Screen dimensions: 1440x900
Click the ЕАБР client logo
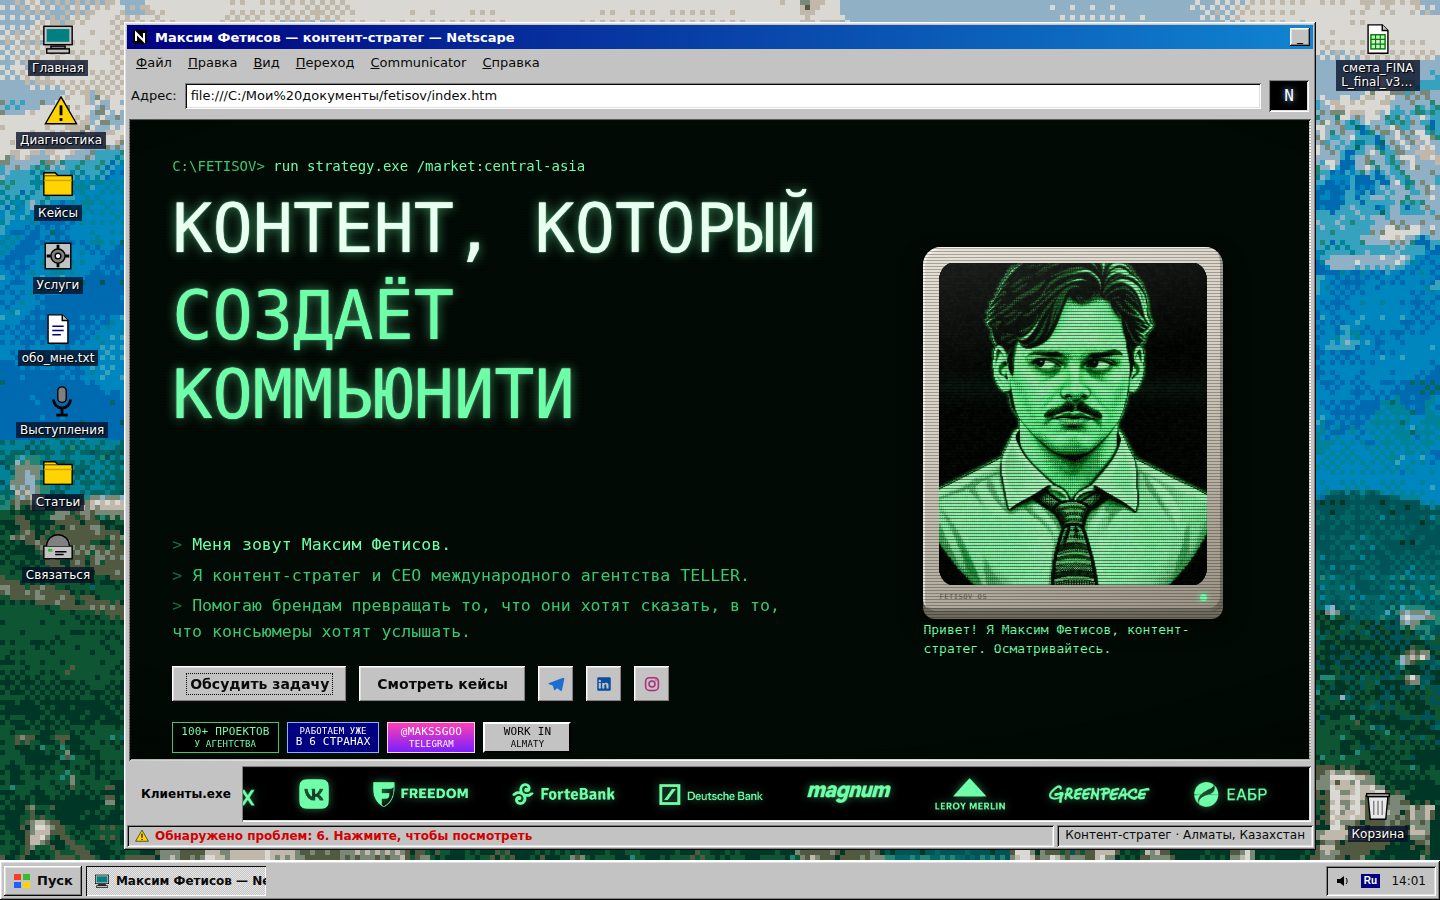pyautogui.click(x=1231, y=794)
